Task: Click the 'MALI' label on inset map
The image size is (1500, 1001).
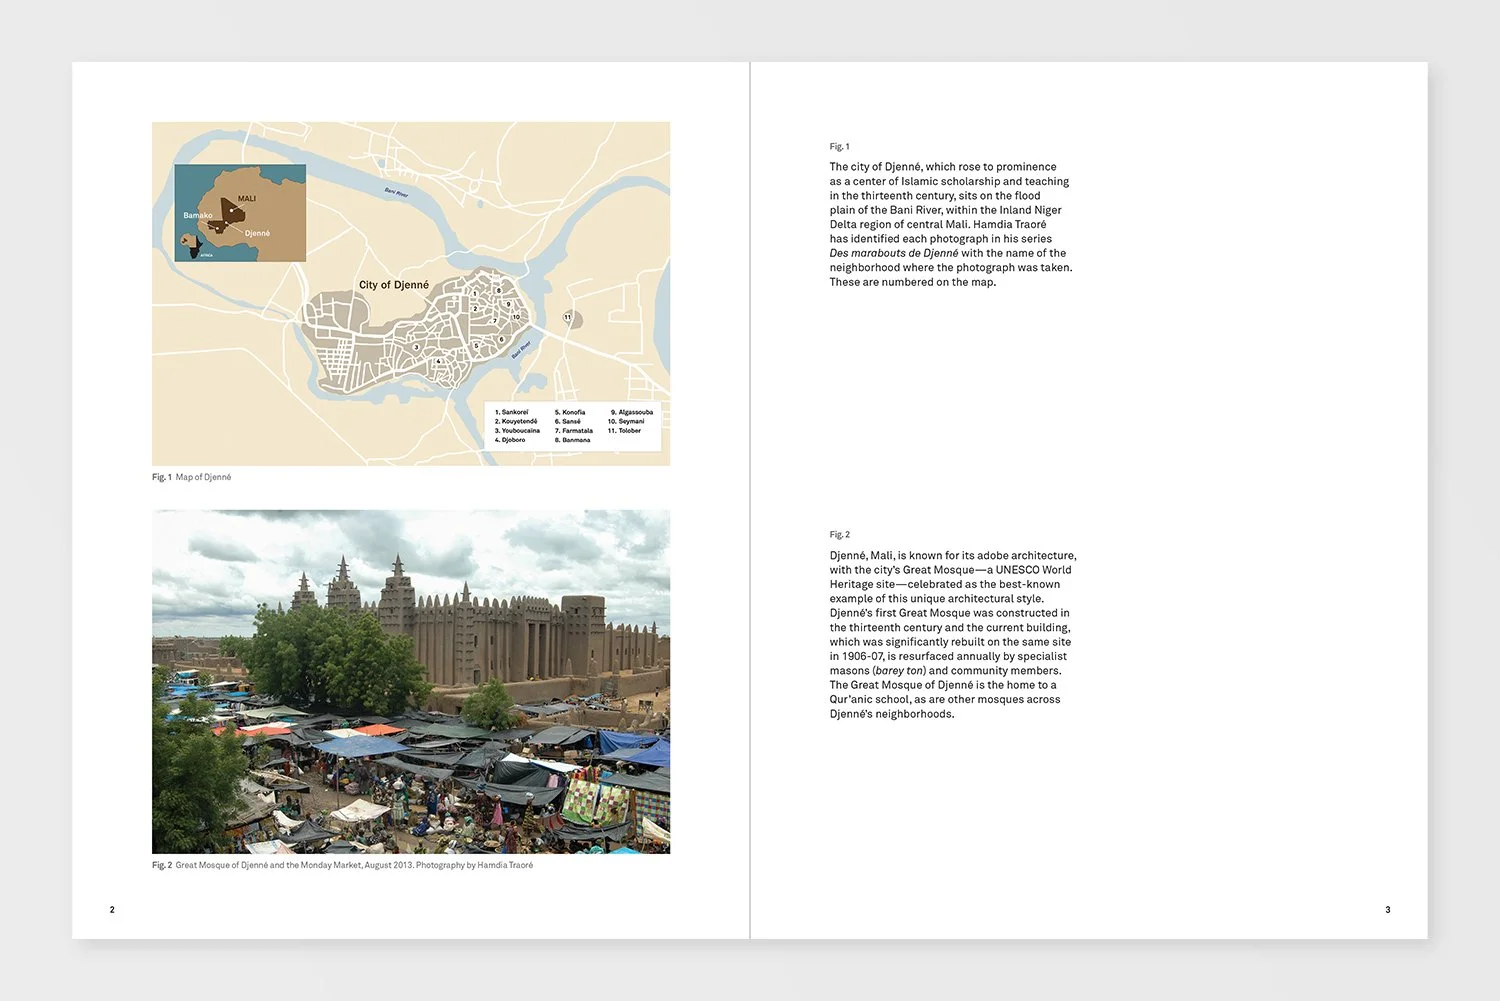Action: [246, 199]
